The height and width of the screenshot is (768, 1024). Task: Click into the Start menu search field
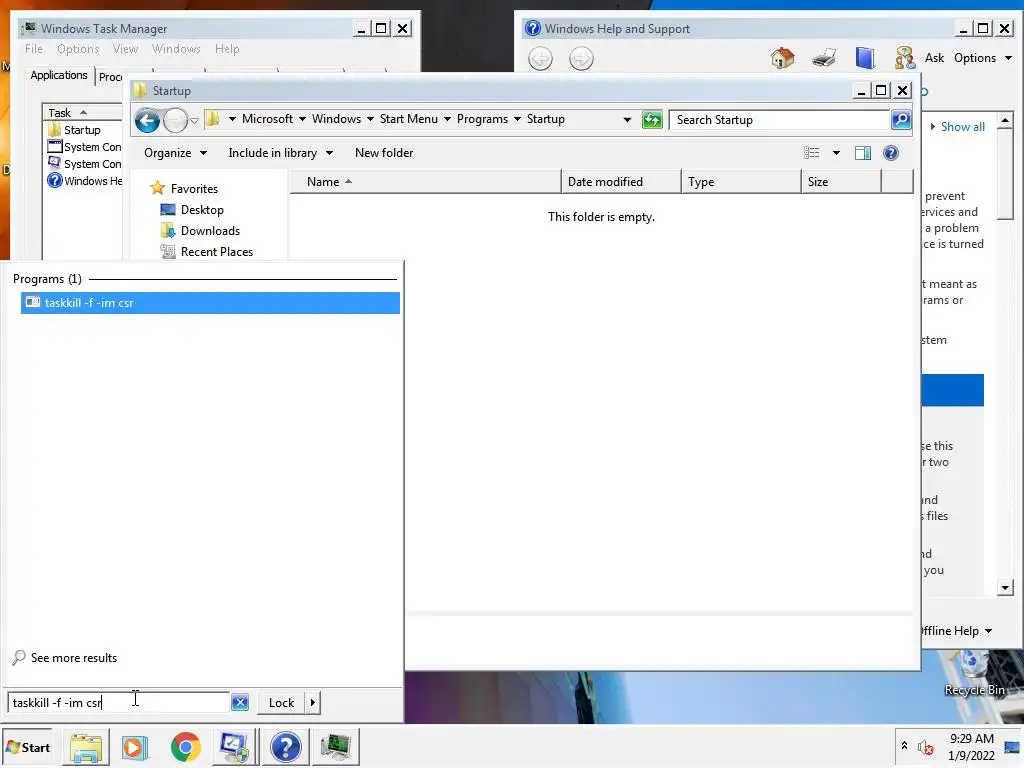(118, 703)
